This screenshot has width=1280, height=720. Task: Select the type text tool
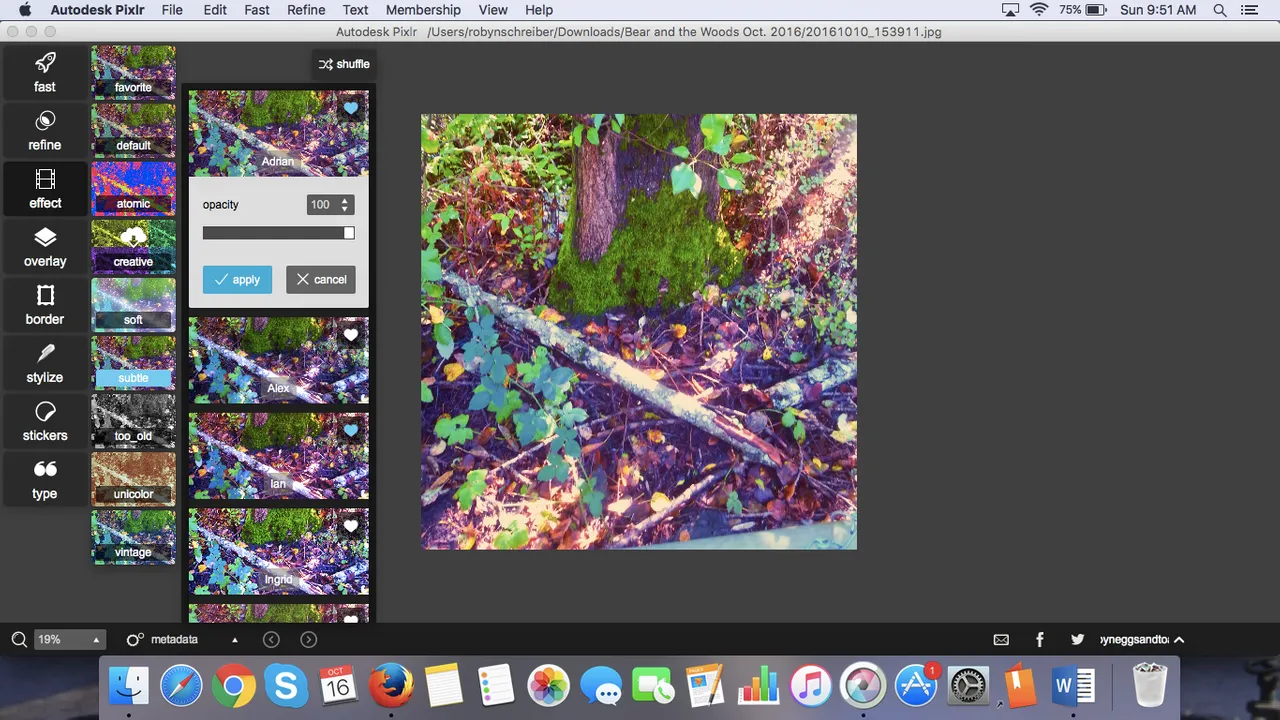pos(45,478)
